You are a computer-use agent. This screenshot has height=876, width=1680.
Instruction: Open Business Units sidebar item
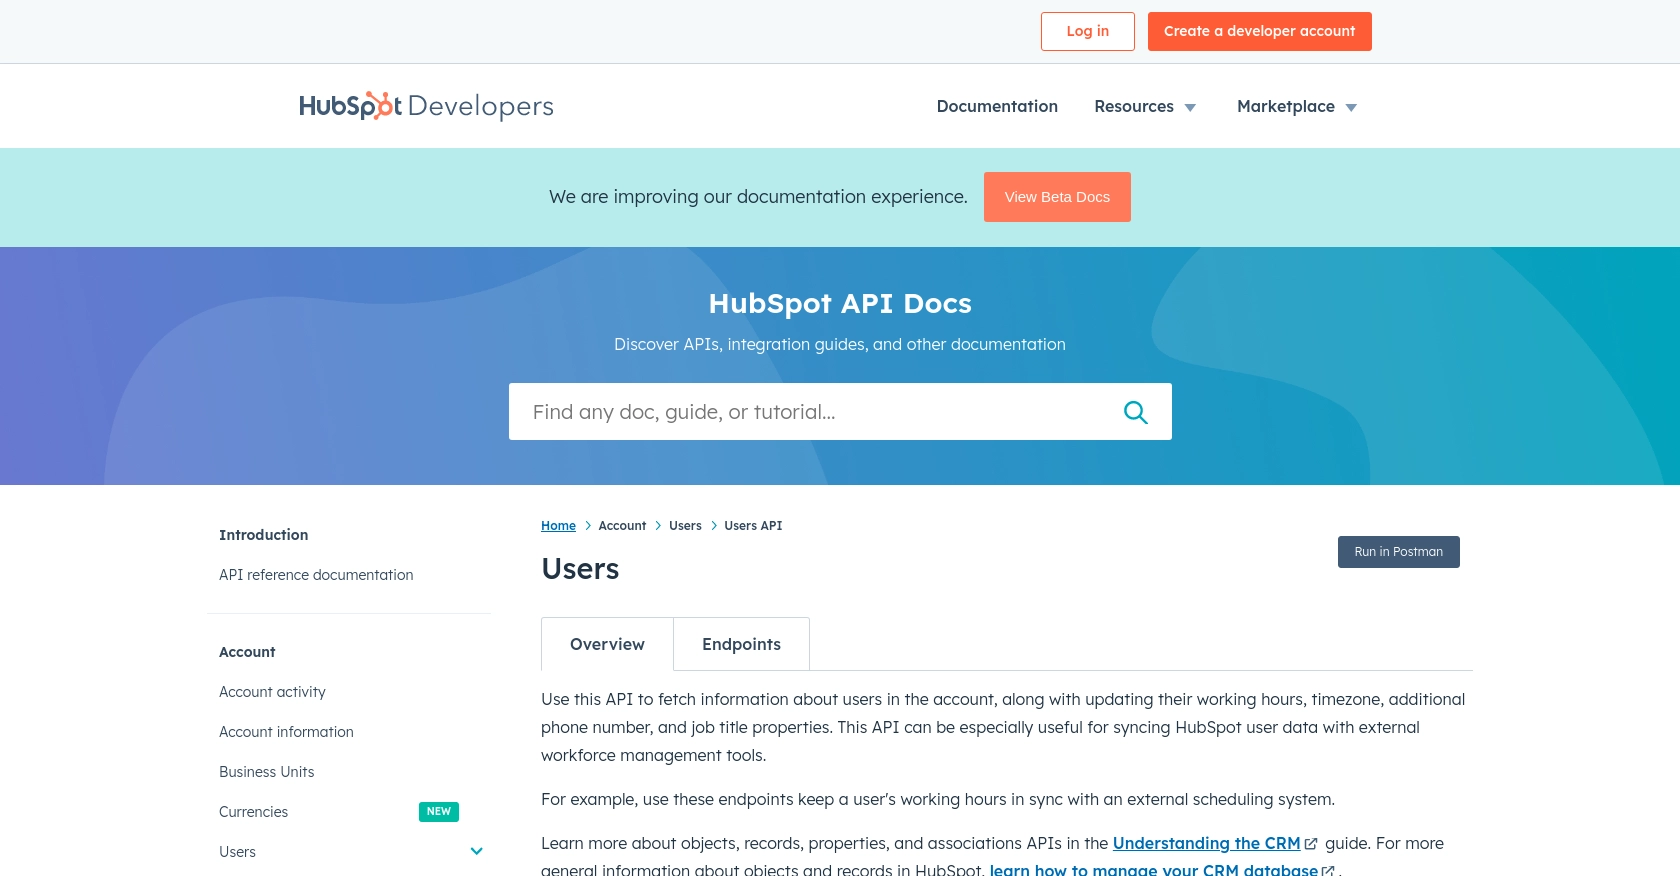pyautogui.click(x=267, y=772)
